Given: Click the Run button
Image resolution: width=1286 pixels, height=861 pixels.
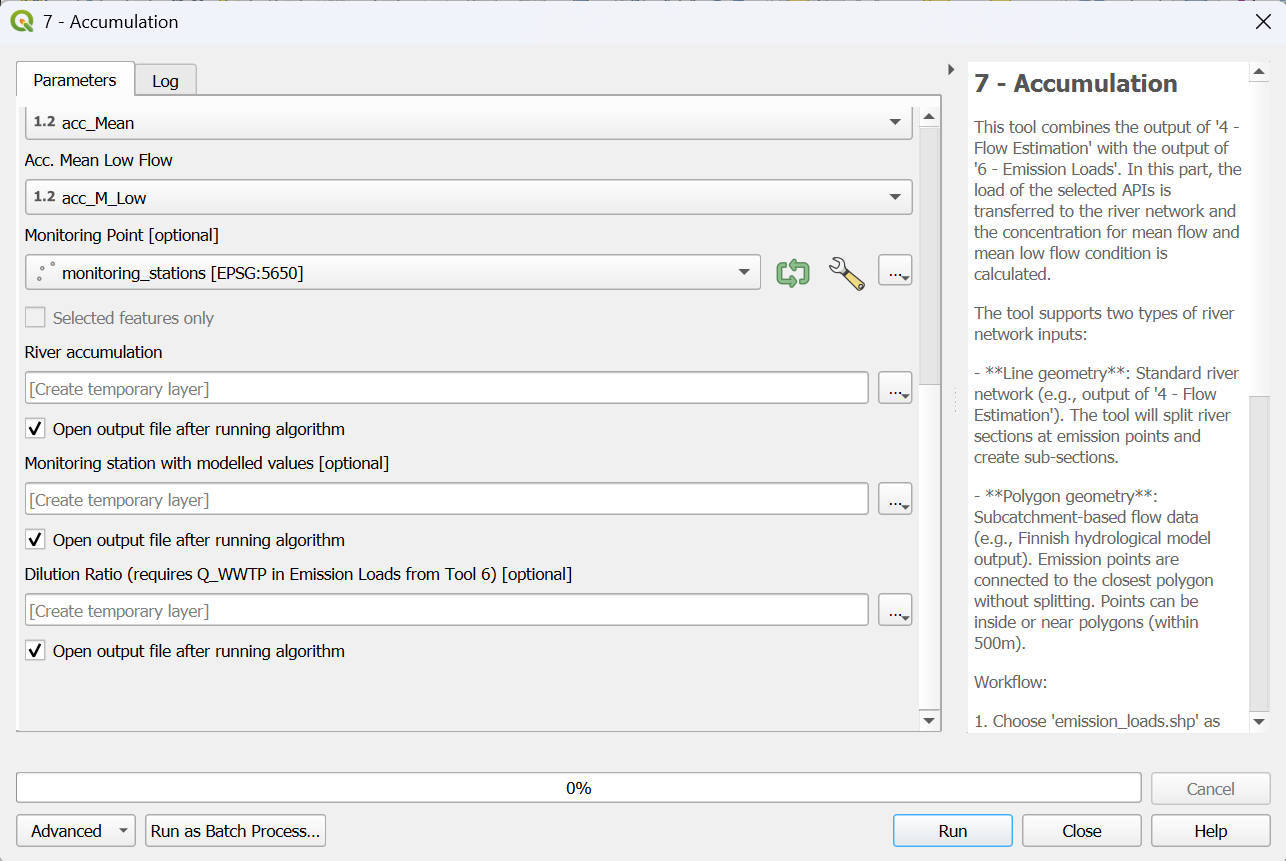Looking at the screenshot, I should [x=952, y=831].
